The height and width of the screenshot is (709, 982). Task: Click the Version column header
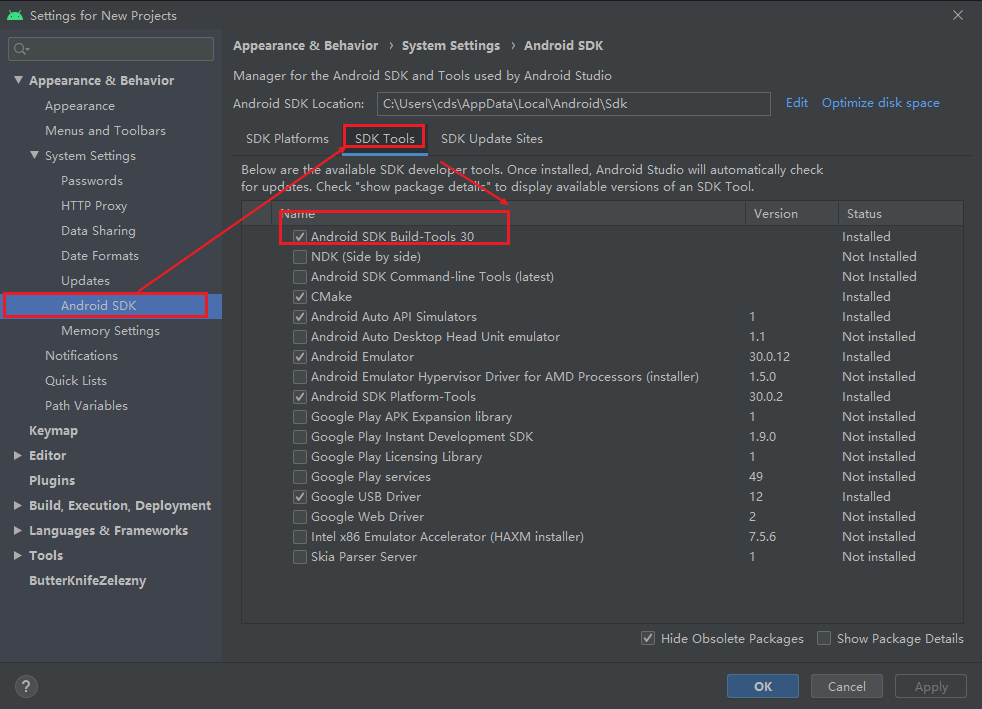pyautogui.click(x=792, y=214)
